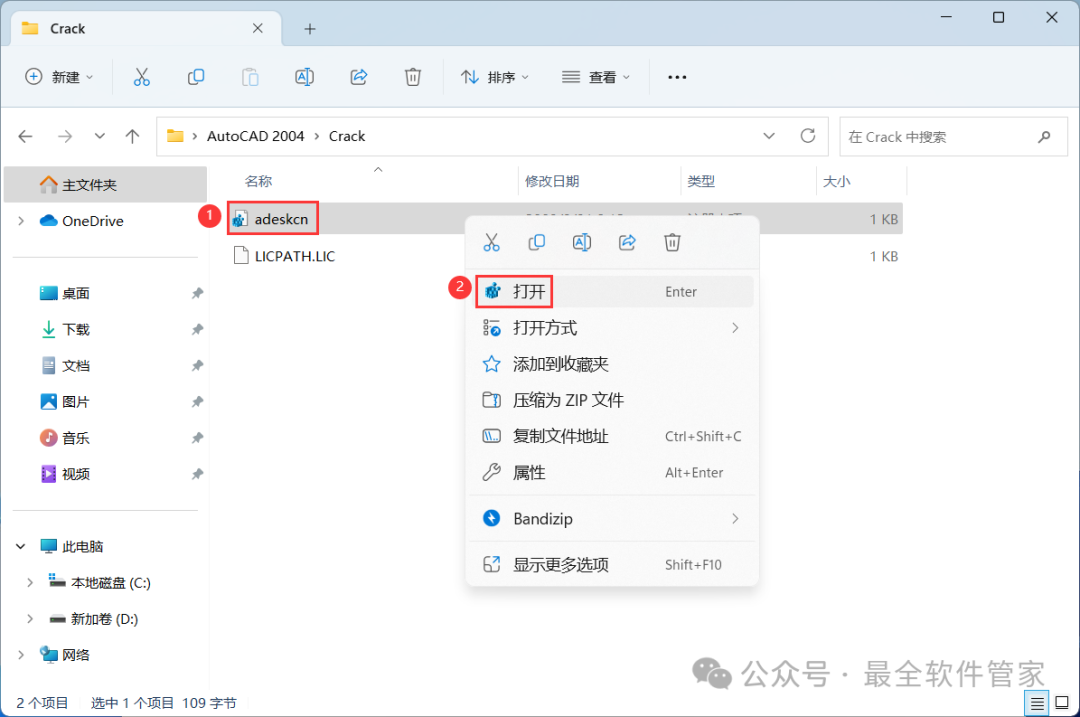This screenshot has width=1080, height=717.
Task: Select 添加到收藏夹 in the context menu
Action: pos(612,364)
